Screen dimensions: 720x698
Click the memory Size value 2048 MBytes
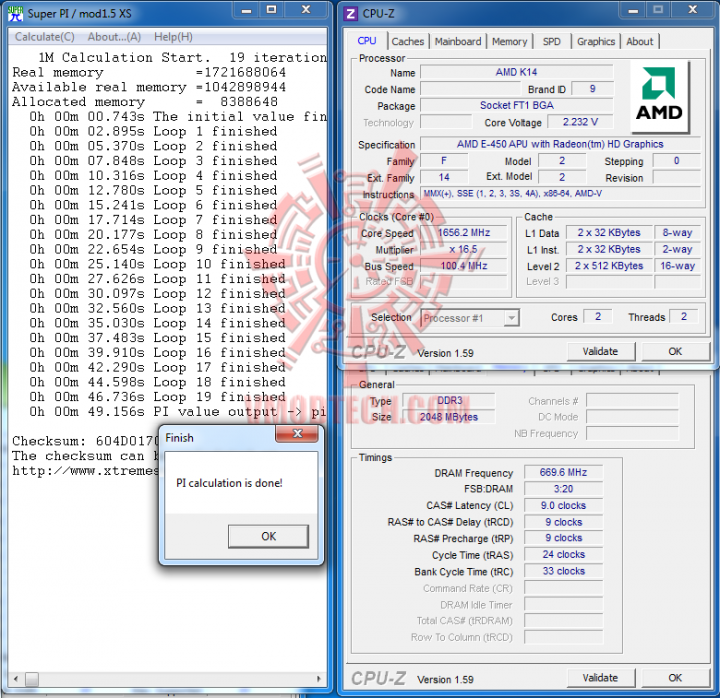[449, 417]
